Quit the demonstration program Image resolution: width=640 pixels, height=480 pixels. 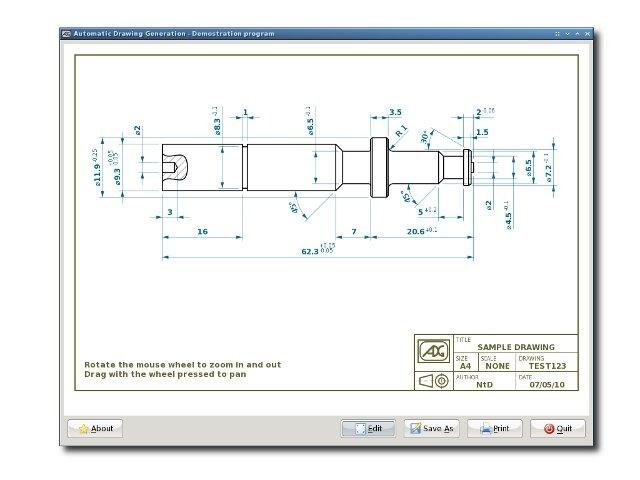pos(558,428)
